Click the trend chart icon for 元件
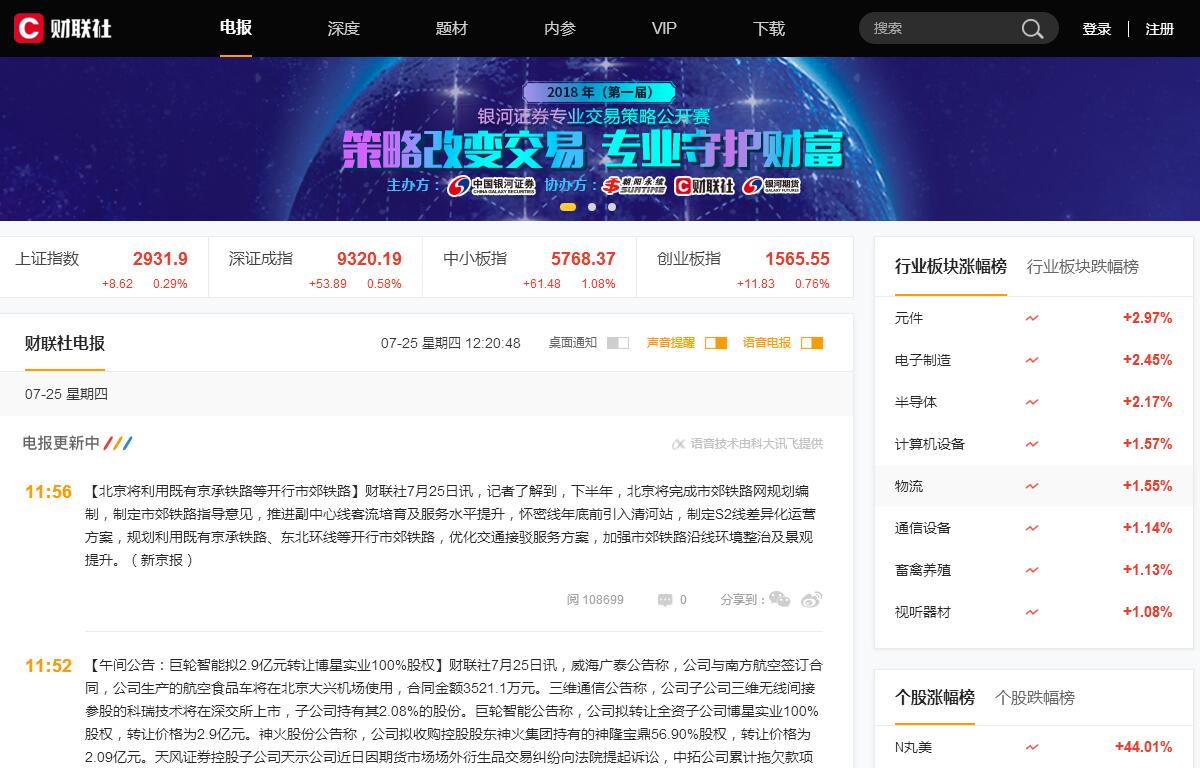 coord(1032,318)
